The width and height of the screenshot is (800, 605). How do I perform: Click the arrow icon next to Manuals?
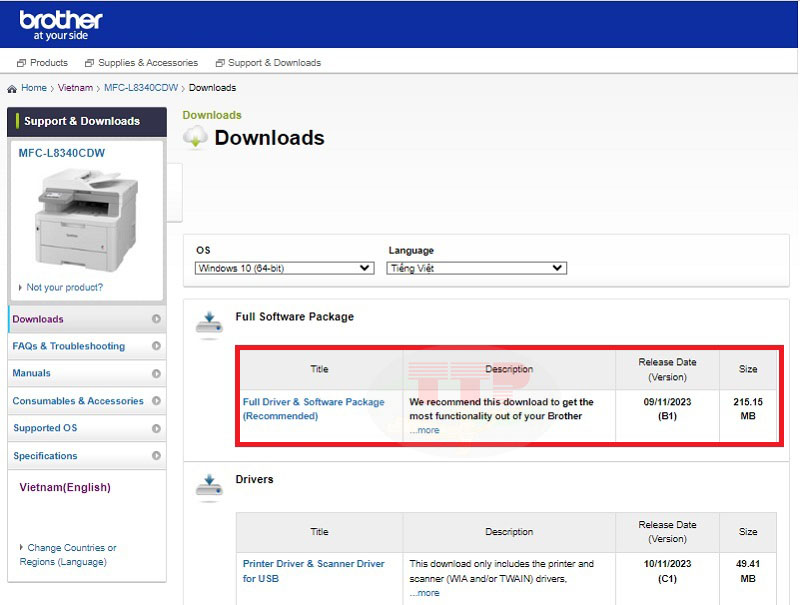pos(156,373)
